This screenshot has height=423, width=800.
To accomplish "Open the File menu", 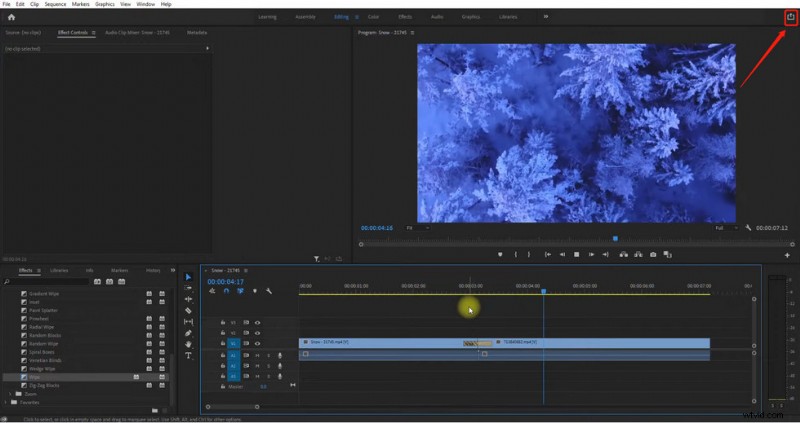I will (6, 4).
